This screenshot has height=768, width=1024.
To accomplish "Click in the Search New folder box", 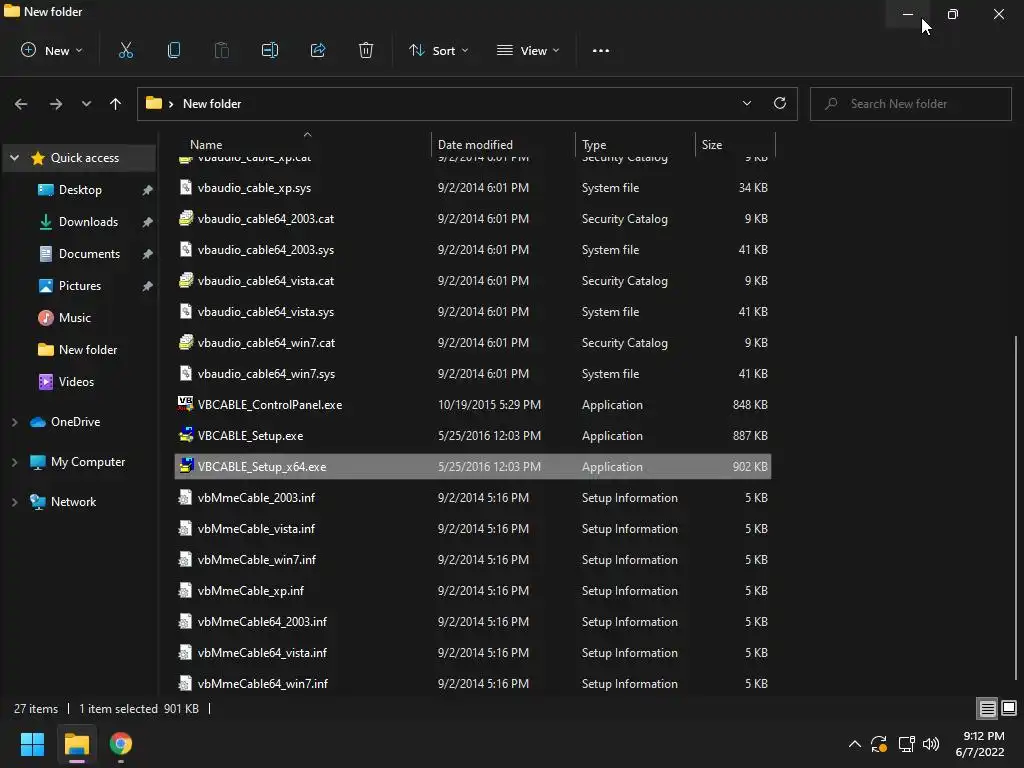I will tap(910, 104).
